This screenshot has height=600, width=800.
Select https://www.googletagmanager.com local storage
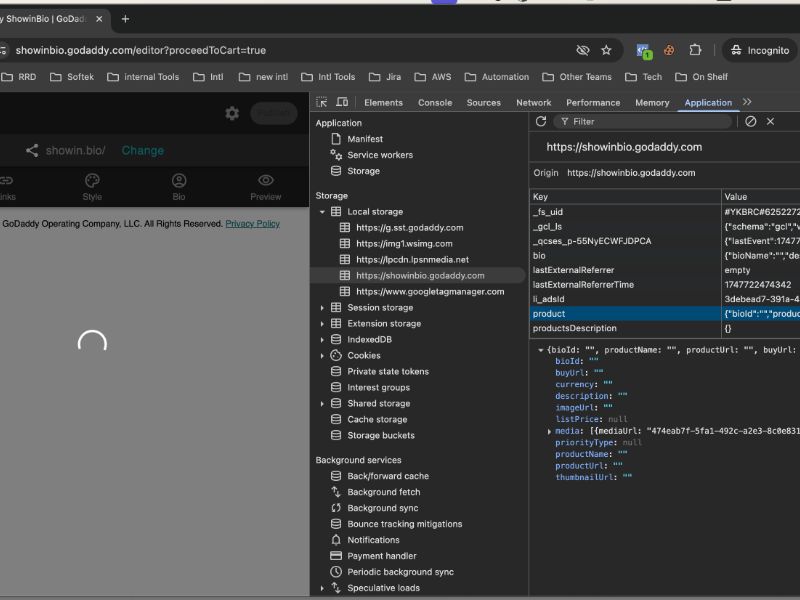pos(430,291)
